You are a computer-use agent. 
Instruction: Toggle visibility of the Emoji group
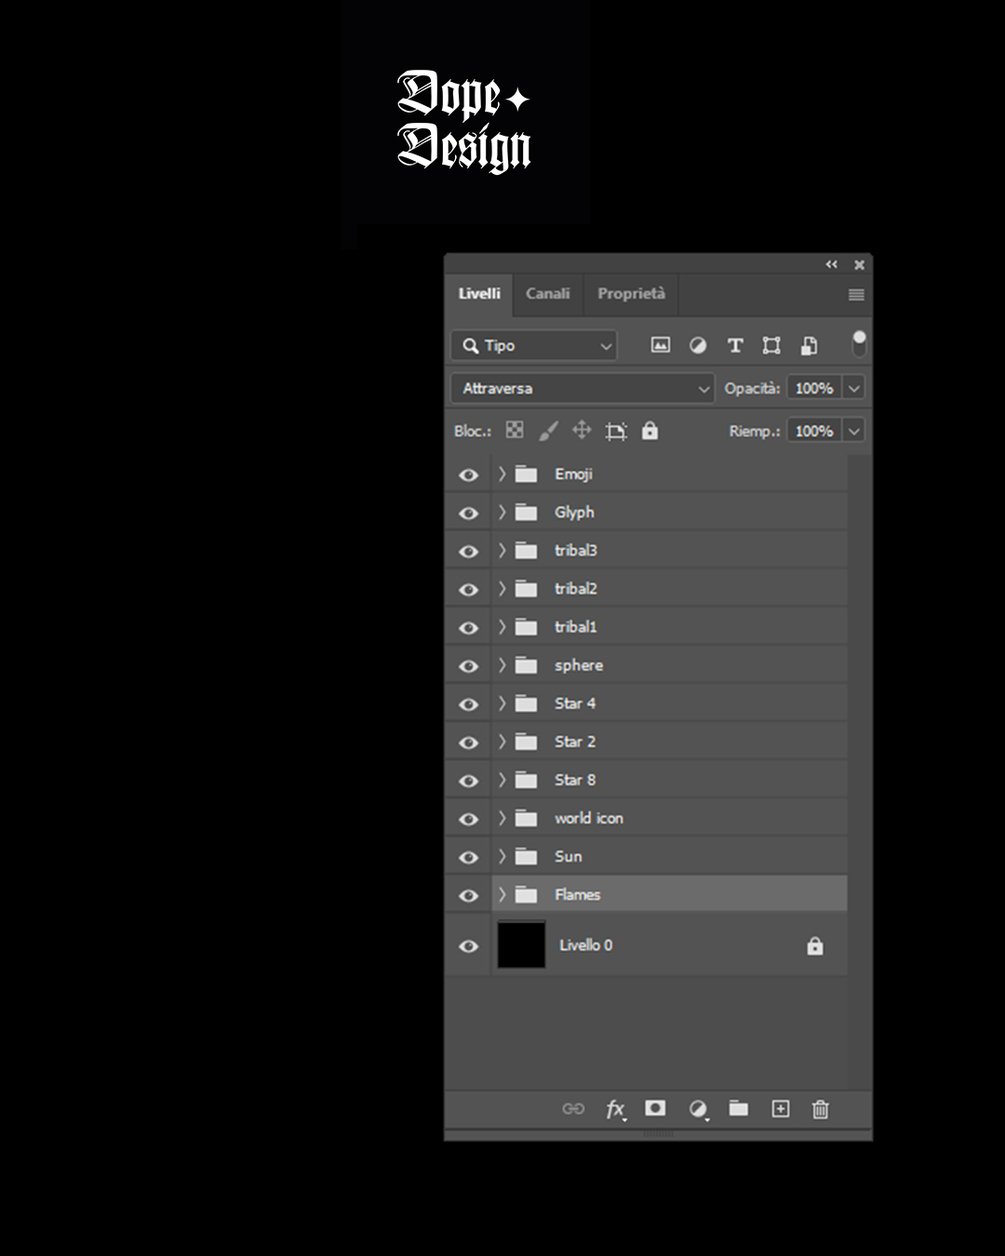click(468, 475)
